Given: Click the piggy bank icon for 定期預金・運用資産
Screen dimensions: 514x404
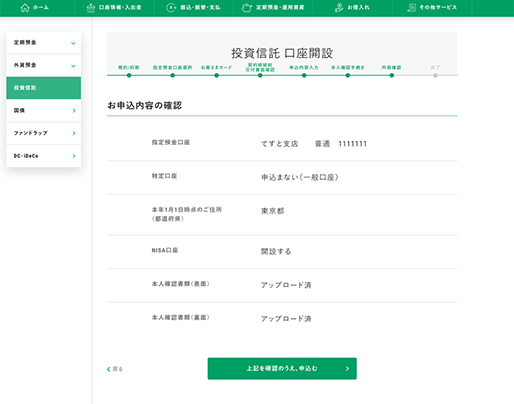Looking at the screenshot, I should pyautogui.click(x=247, y=8).
